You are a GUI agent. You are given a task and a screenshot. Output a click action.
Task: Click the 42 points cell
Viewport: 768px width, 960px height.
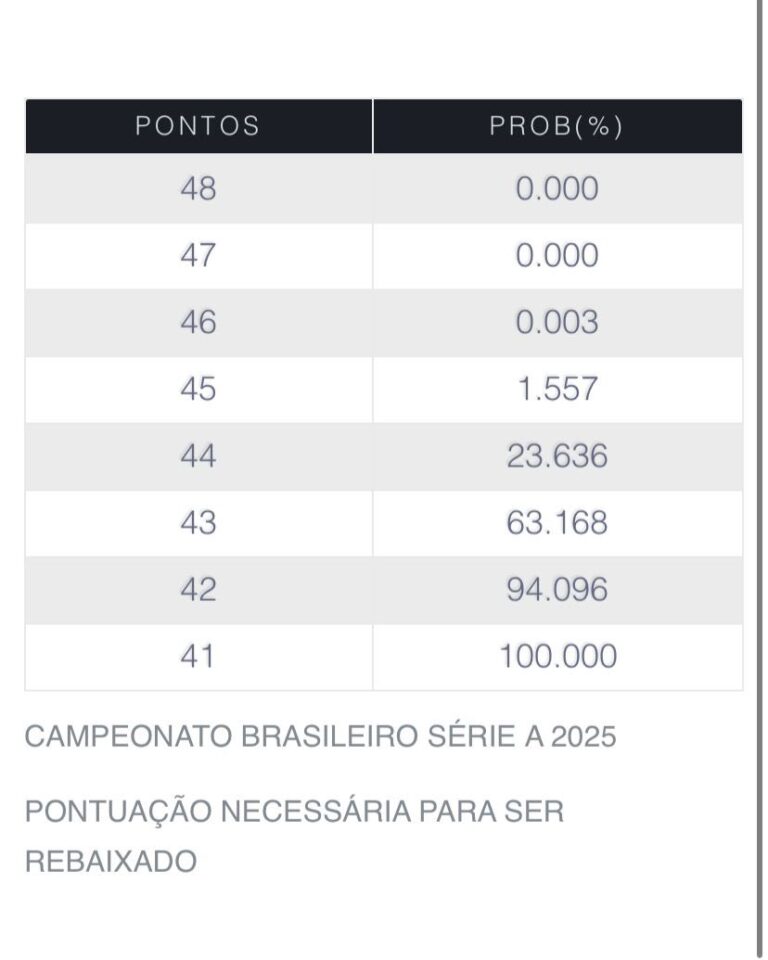[x=198, y=591]
